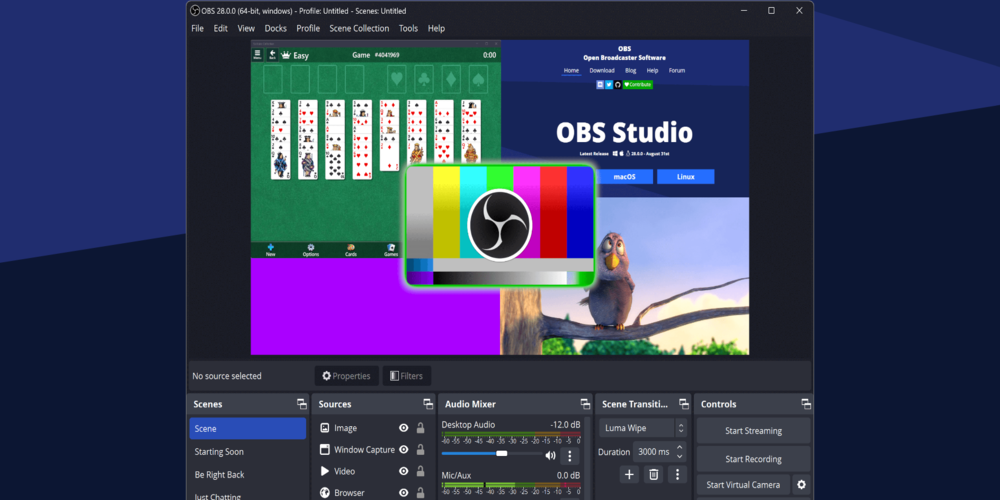Click the GitHub icon on OBS website

tap(617, 84)
